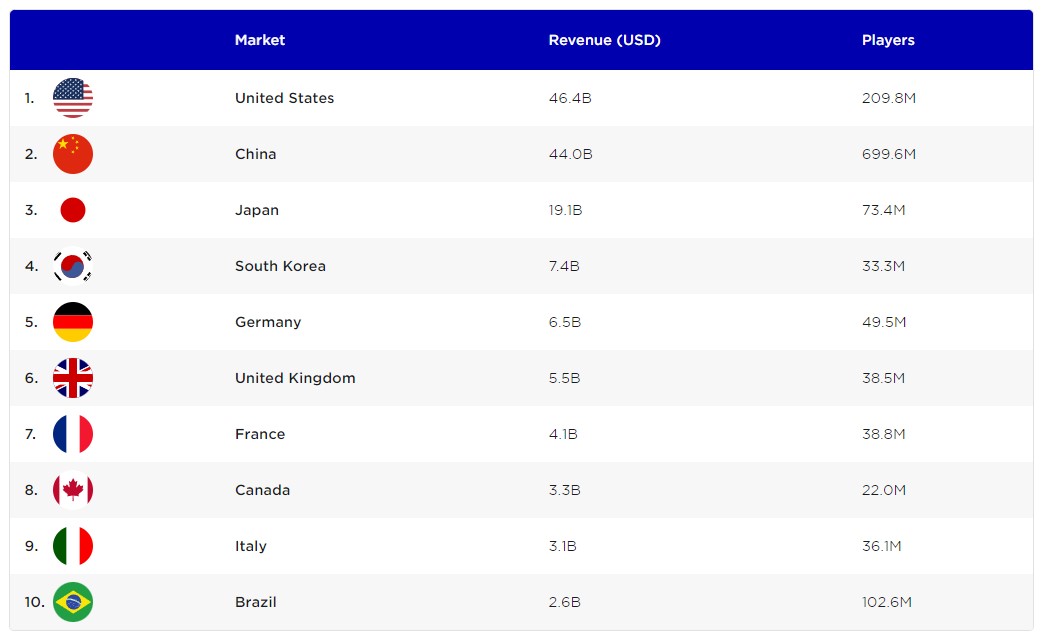Click the Players column header
The width and height of the screenshot is (1048, 643).
888,40
